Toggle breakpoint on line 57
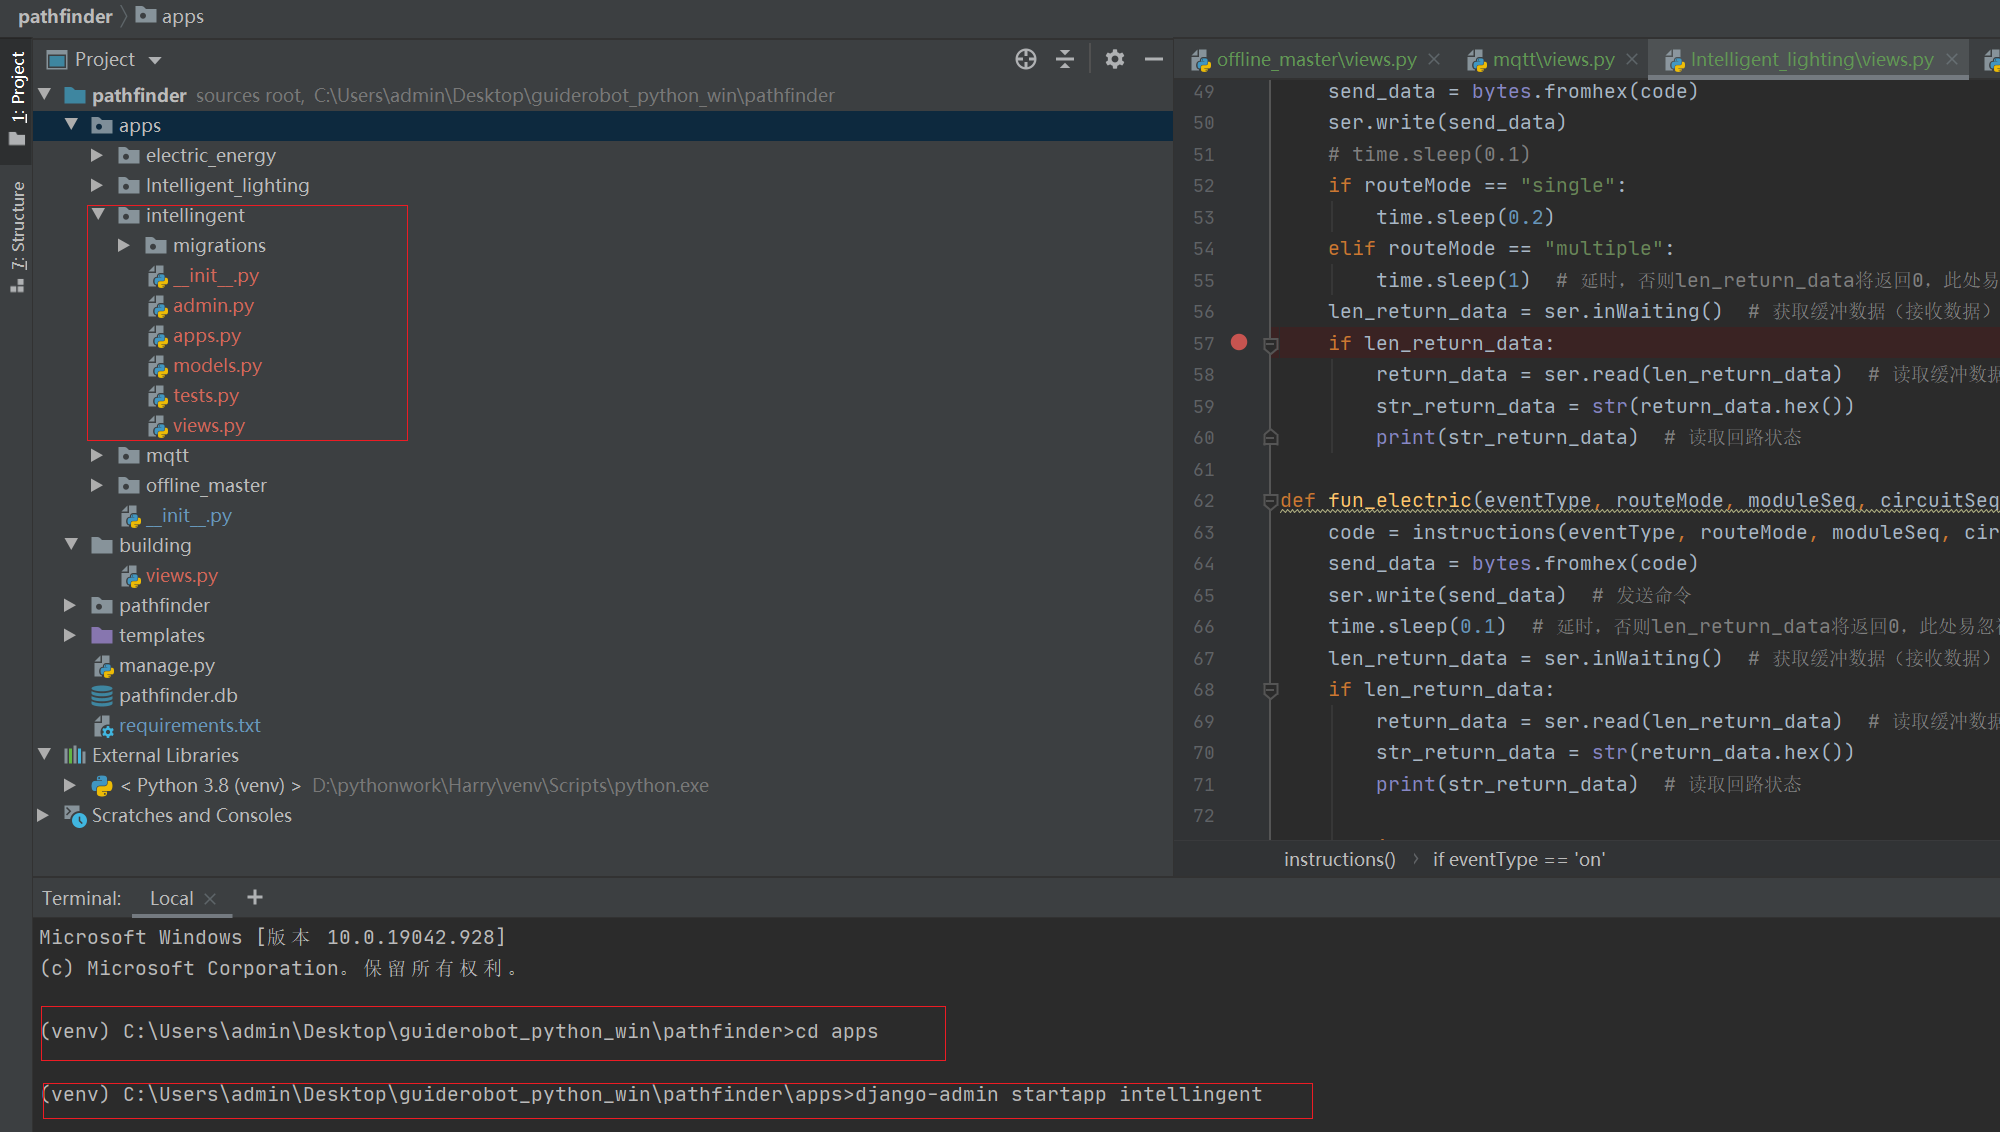This screenshot has width=2000, height=1132. point(1239,343)
